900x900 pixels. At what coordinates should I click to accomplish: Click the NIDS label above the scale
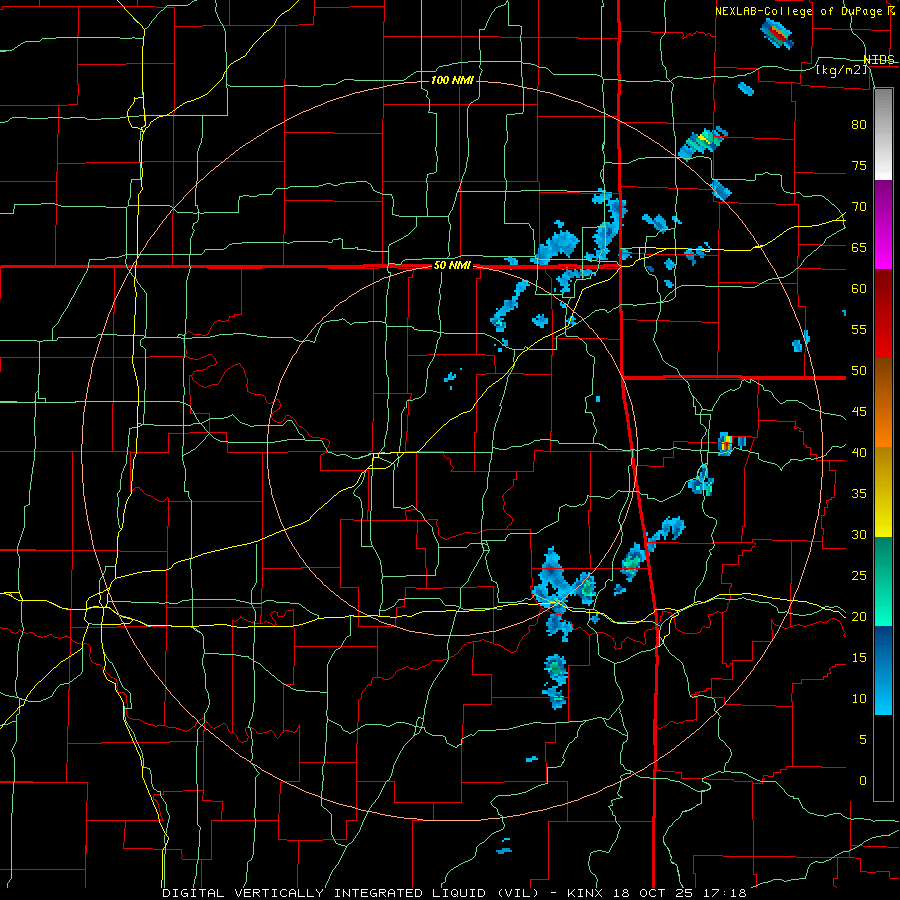[879, 60]
